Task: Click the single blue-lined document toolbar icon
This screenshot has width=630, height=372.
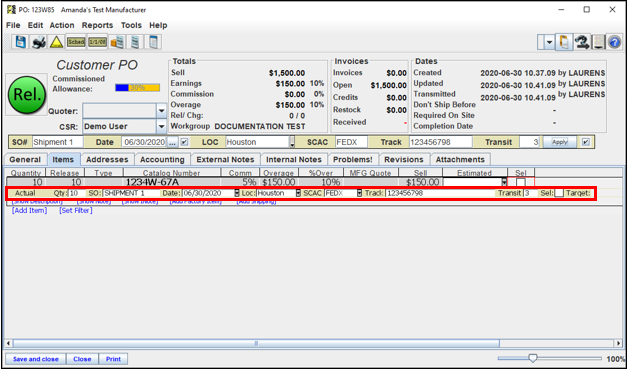Action: click(x=135, y=42)
